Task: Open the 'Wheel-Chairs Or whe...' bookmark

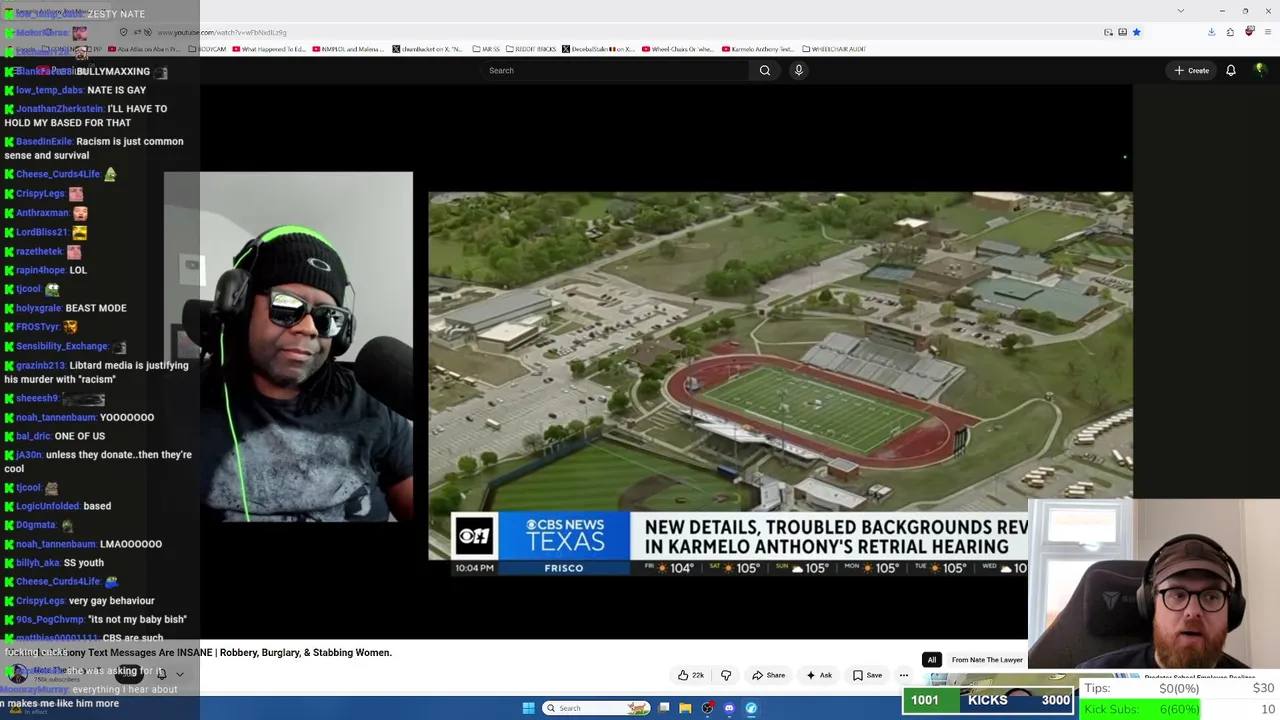Action: [679, 49]
